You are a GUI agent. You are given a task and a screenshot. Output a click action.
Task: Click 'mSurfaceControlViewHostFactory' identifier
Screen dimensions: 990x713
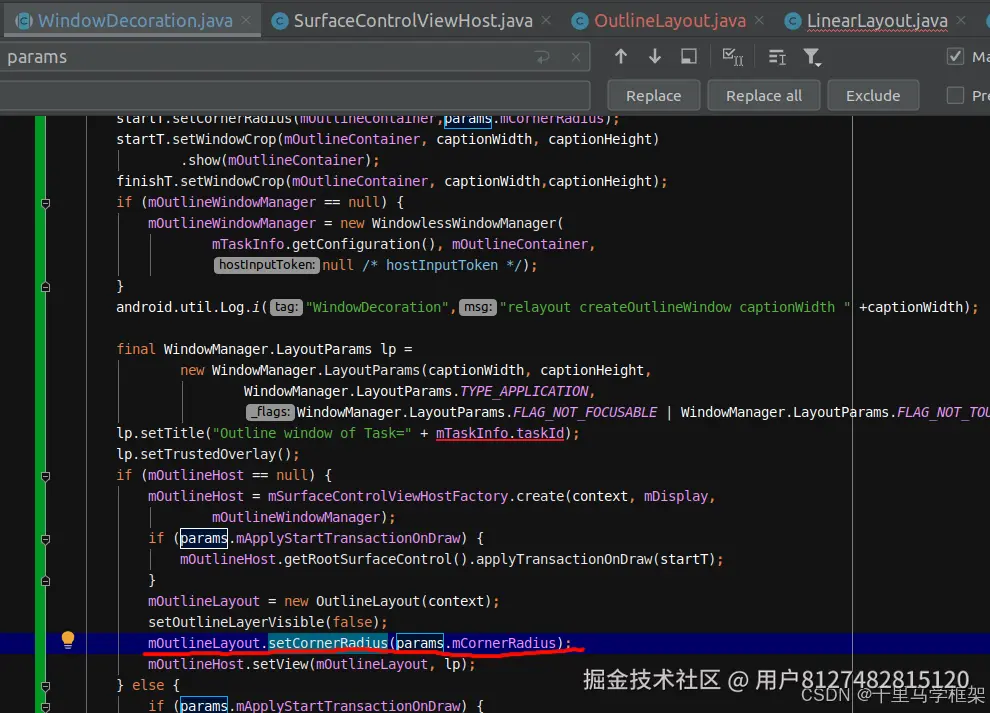[x=388, y=496]
